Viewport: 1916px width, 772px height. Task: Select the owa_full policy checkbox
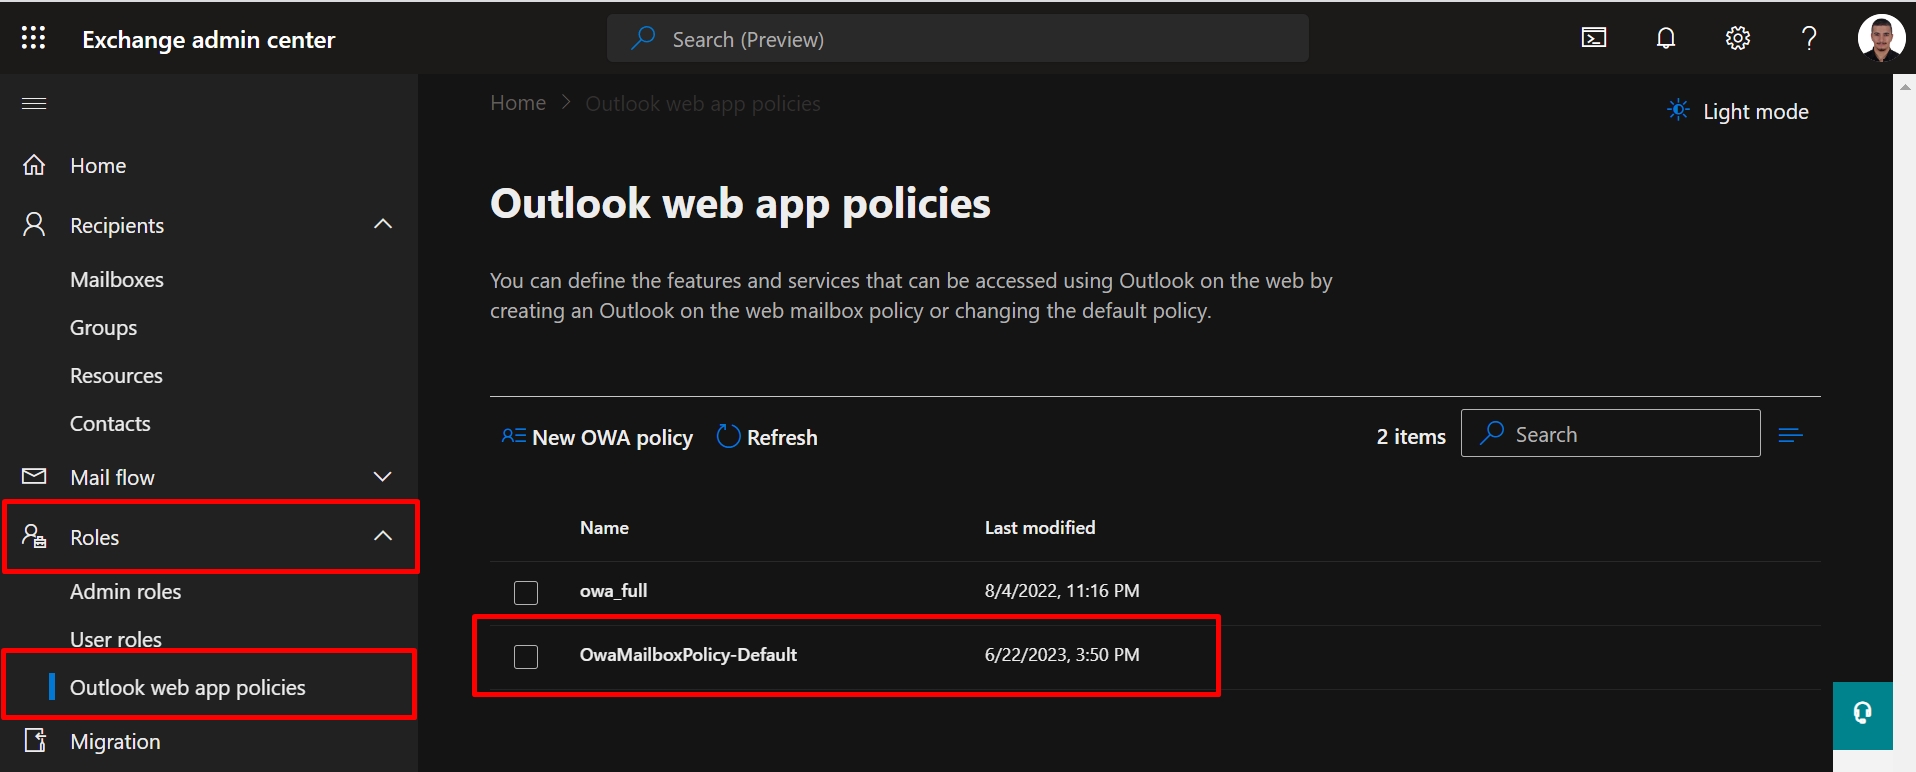[x=526, y=593]
